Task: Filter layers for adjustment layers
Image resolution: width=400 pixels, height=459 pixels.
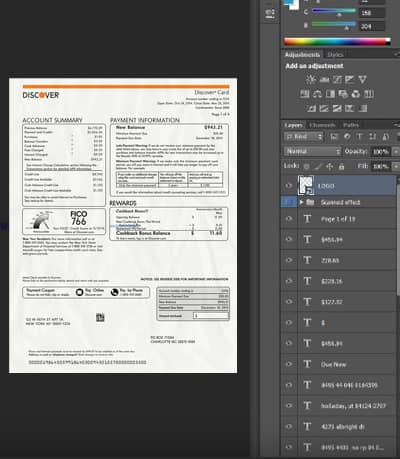Action: click(x=347, y=136)
